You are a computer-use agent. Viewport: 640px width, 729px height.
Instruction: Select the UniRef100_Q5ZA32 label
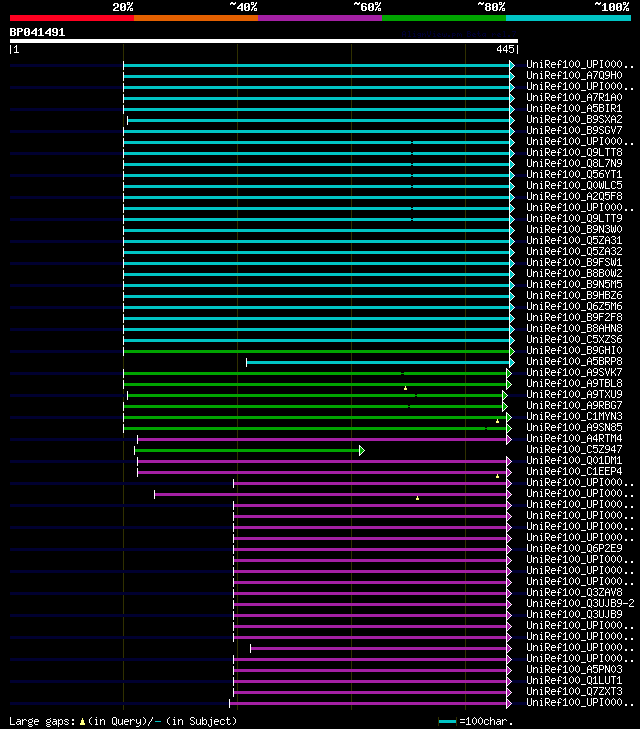click(574, 251)
